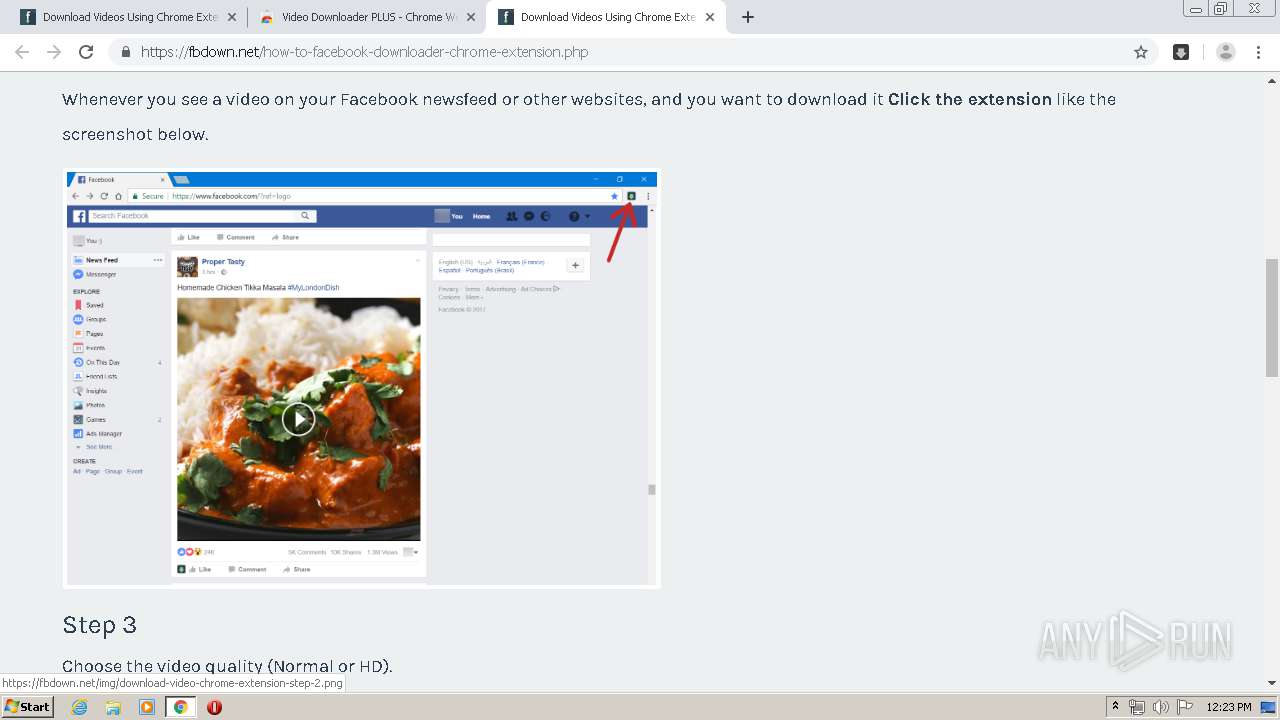The image size is (1280, 720).
Task: Click the page's vertical scrollbar thumb
Action: pos(1272,317)
